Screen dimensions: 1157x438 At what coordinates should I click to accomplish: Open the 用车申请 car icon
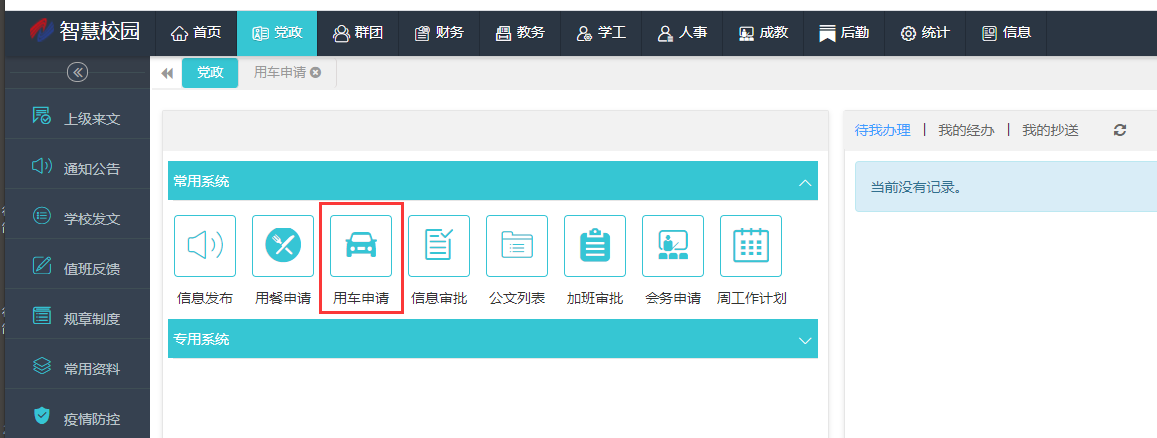[362, 246]
